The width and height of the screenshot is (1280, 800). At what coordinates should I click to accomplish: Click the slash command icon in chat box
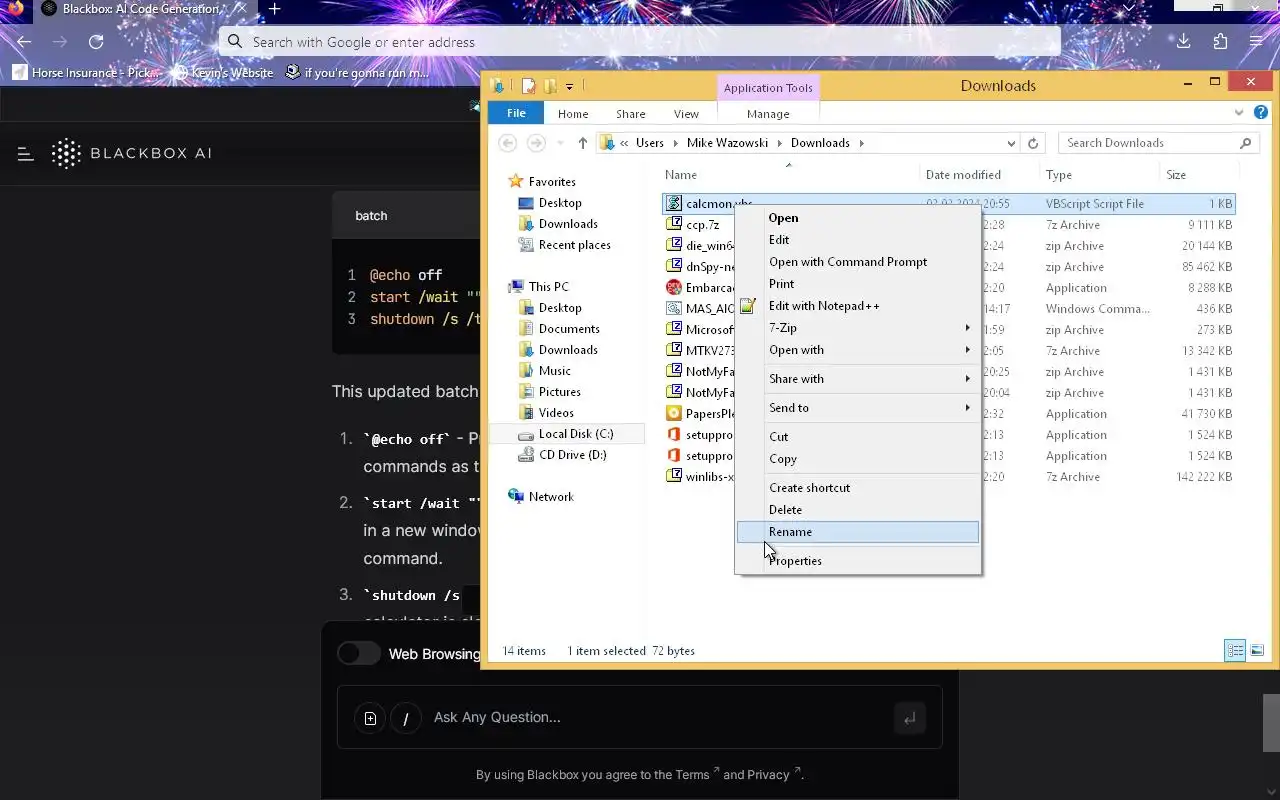coord(405,718)
